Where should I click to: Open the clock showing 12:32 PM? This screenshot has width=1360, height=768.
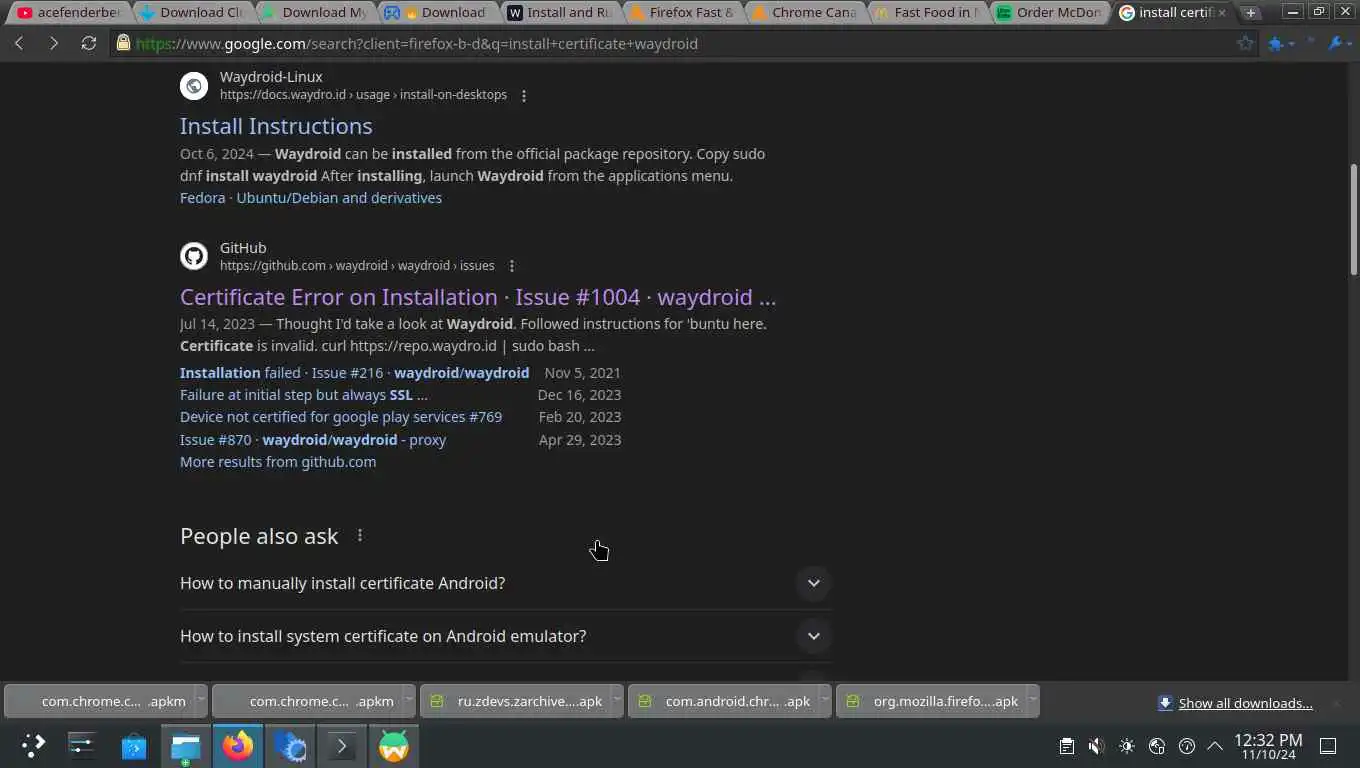pyautogui.click(x=1268, y=746)
